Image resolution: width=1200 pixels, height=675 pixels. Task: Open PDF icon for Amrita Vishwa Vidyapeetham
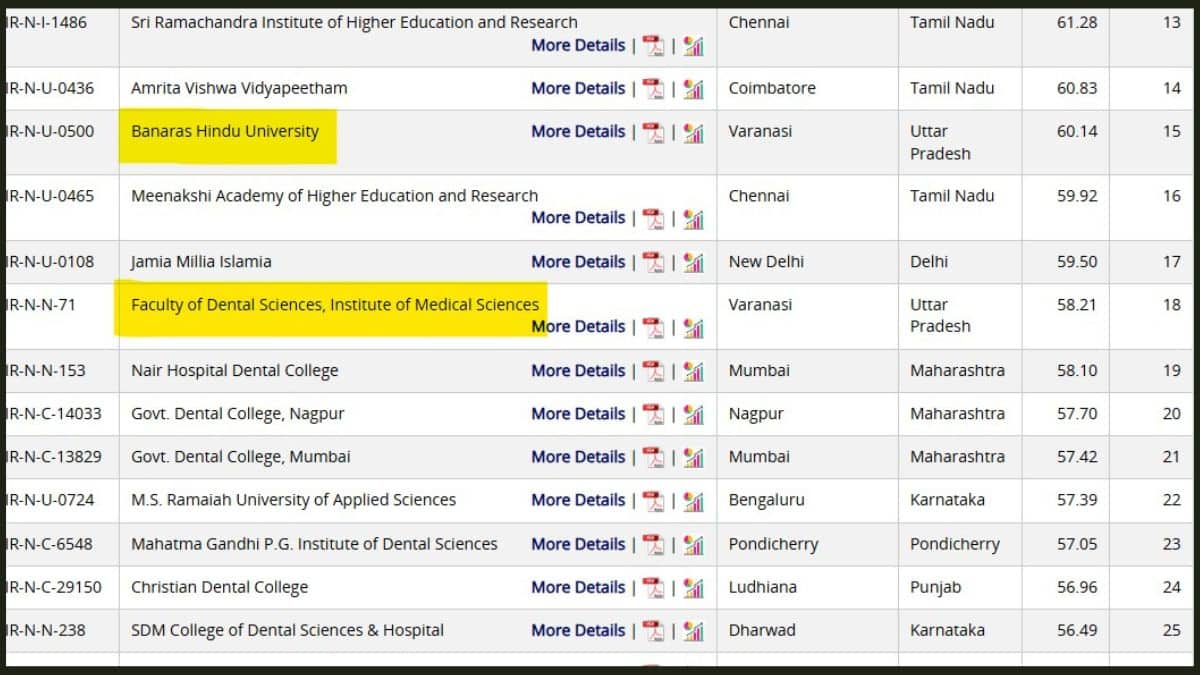653,89
